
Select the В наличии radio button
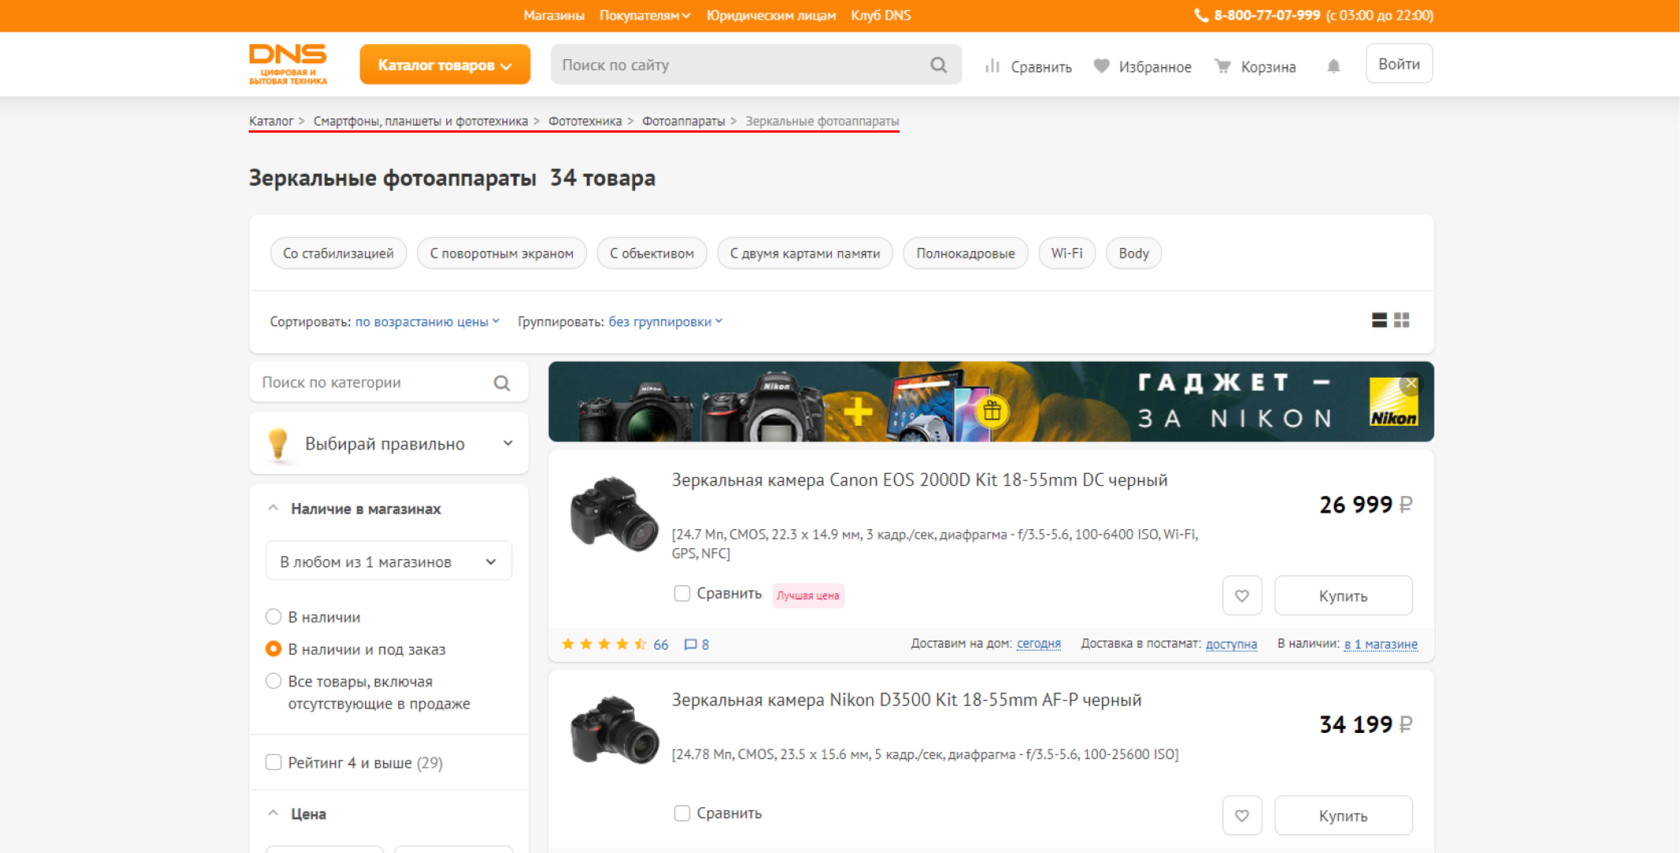pyautogui.click(x=273, y=617)
